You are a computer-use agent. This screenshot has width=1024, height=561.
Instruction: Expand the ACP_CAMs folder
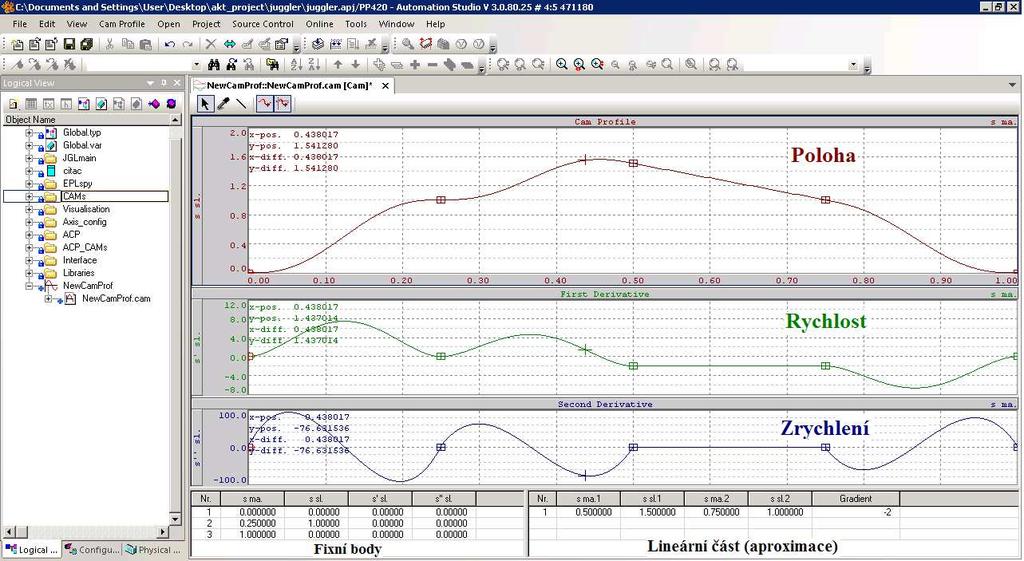(x=29, y=248)
